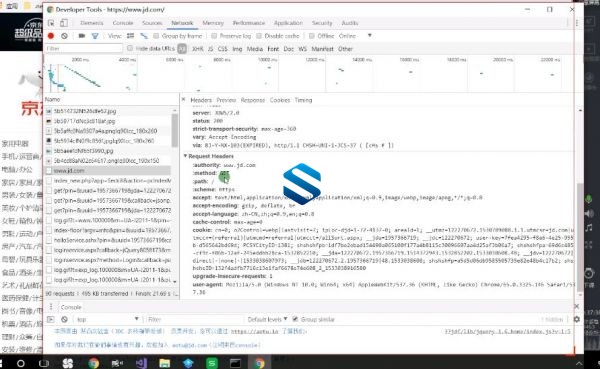Viewport: 600px width, 369px height.
Task: Collapse the Request Headers section
Action: coord(186,156)
